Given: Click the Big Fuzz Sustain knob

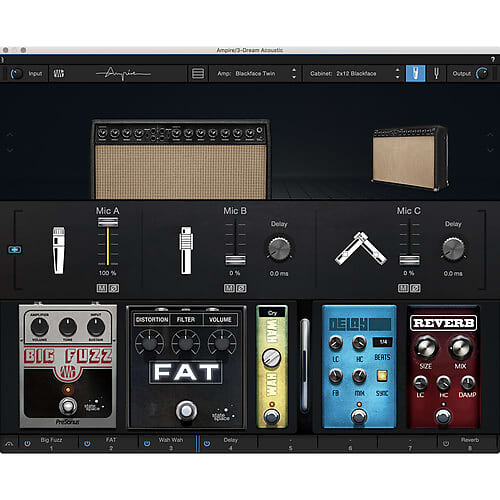Looking at the screenshot, I should pyautogui.click(x=96, y=327).
